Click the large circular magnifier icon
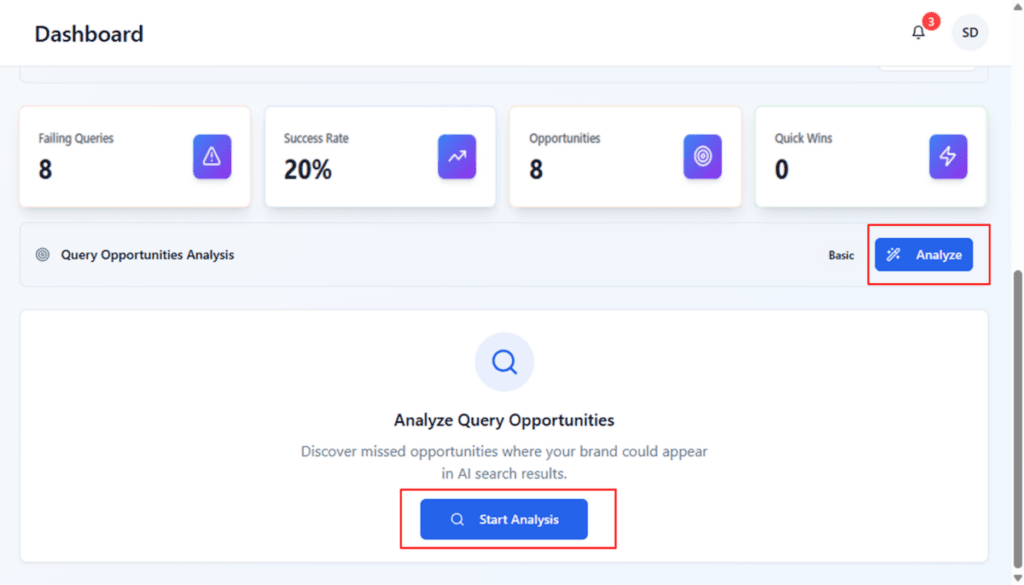The height and width of the screenshot is (585, 1024). pyautogui.click(x=504, y=361)
